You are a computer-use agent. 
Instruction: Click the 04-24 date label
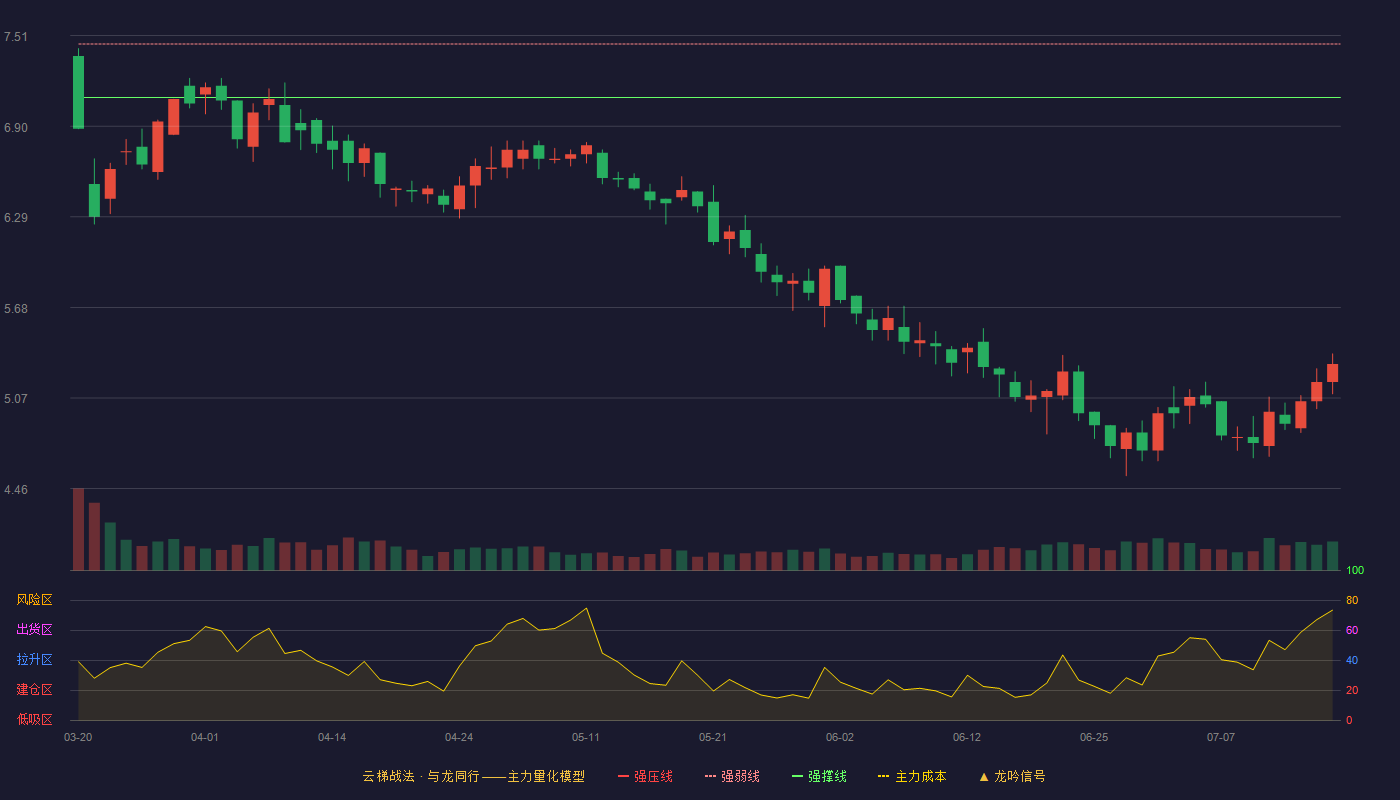459,737
